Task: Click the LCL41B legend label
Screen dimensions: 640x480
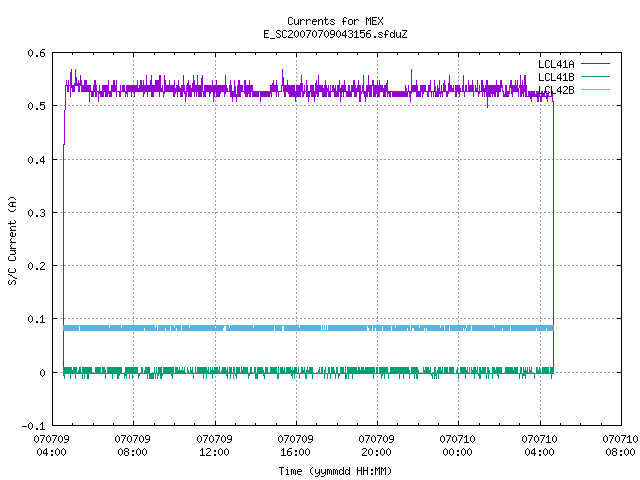Action: [556, 77]
